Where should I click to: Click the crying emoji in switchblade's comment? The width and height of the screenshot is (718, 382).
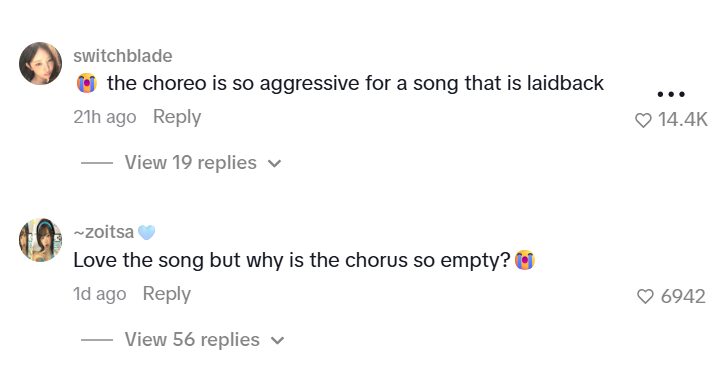point(87,83)
